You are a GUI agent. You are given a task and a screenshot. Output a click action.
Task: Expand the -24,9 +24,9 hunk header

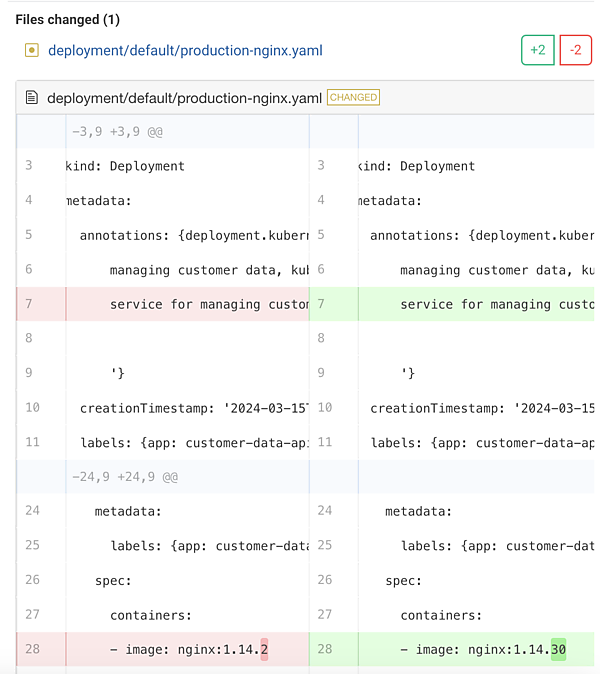[x=124, y=477]
